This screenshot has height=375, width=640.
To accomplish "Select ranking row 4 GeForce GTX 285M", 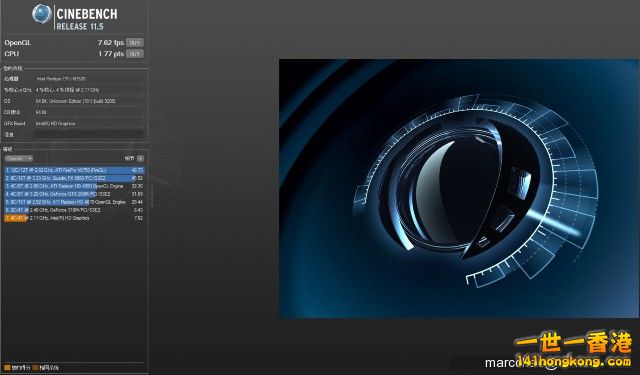I will pyautogui.click(x=74, y=194).
